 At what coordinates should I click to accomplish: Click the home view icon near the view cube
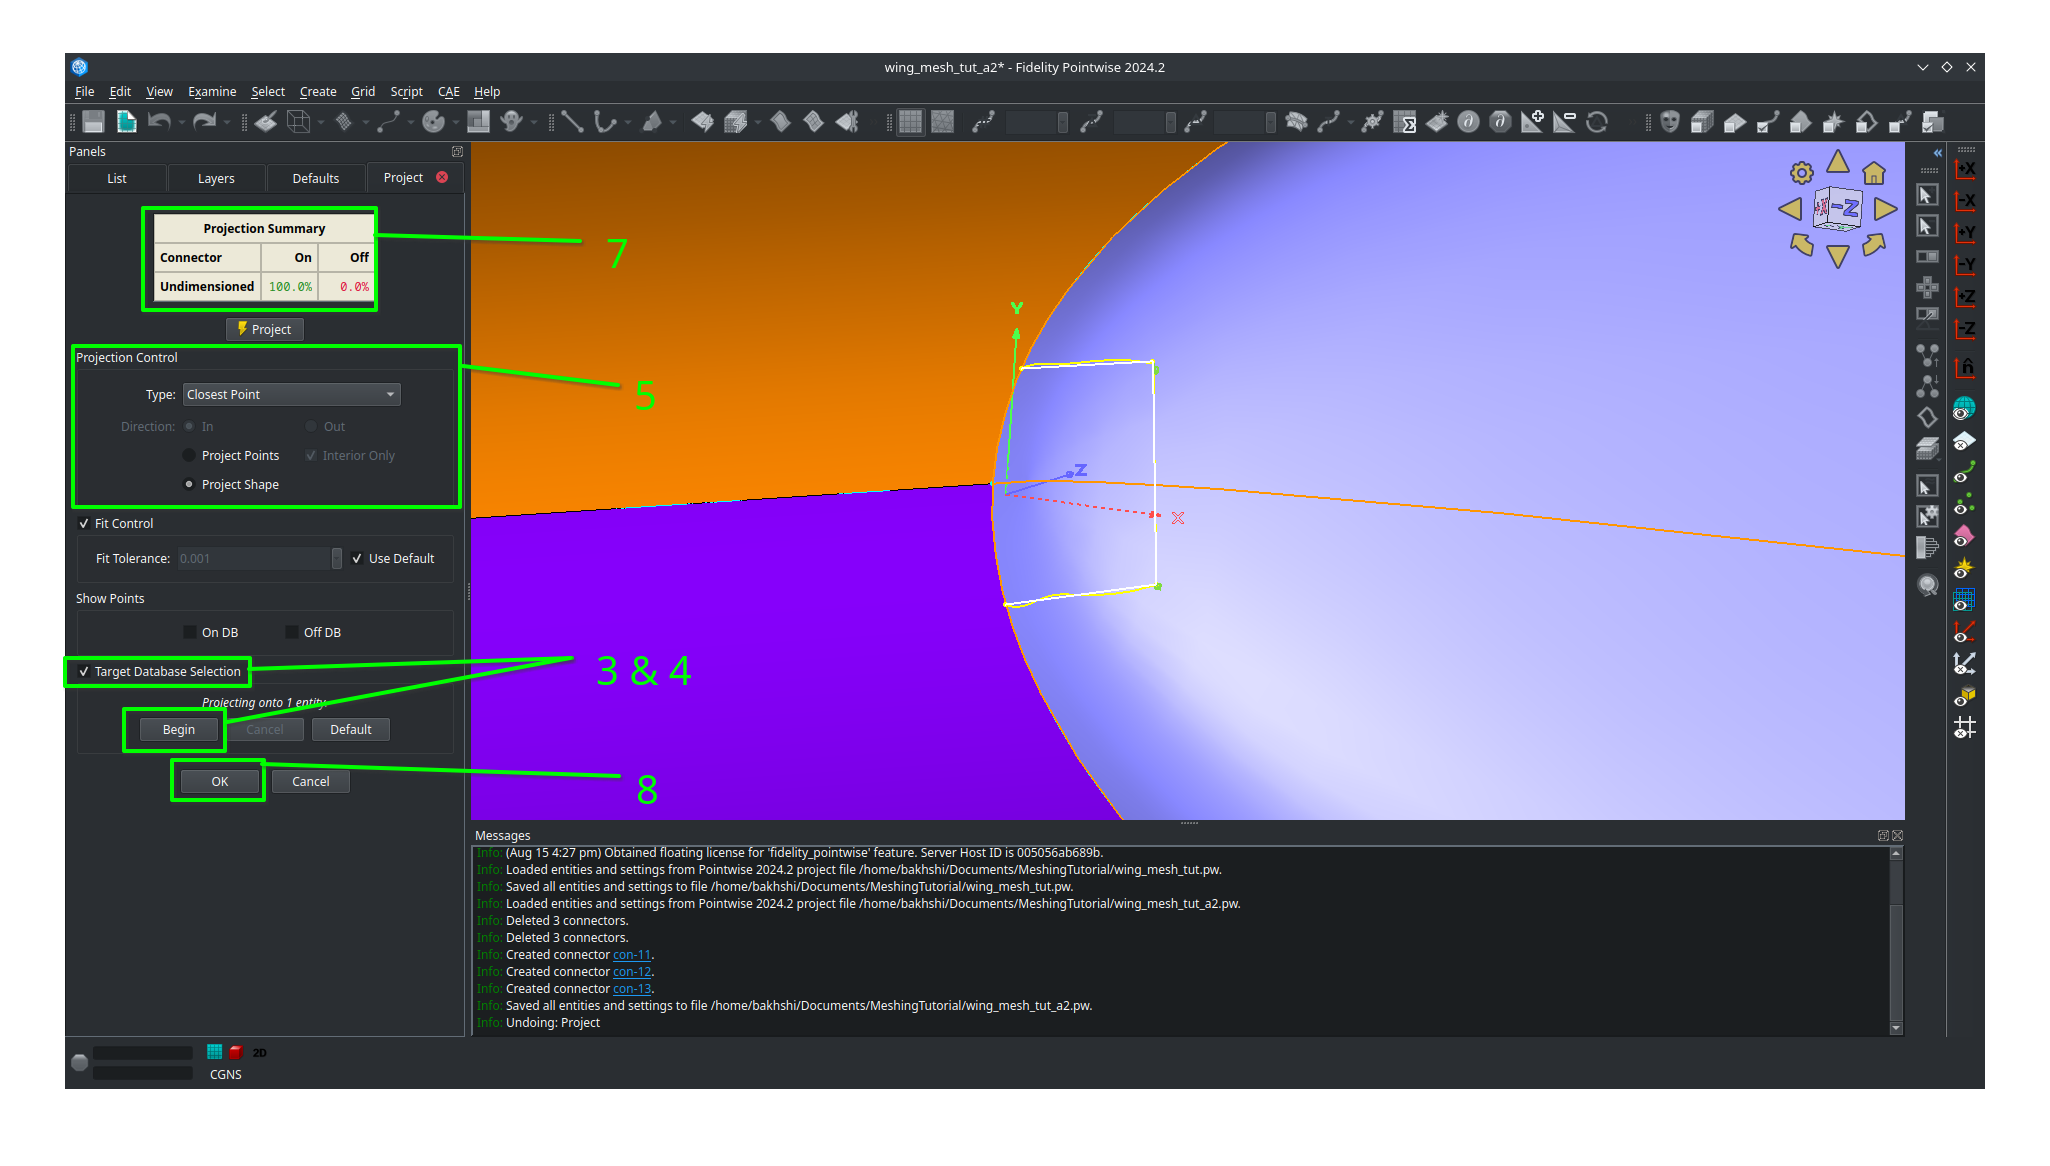pos(1874,172)
